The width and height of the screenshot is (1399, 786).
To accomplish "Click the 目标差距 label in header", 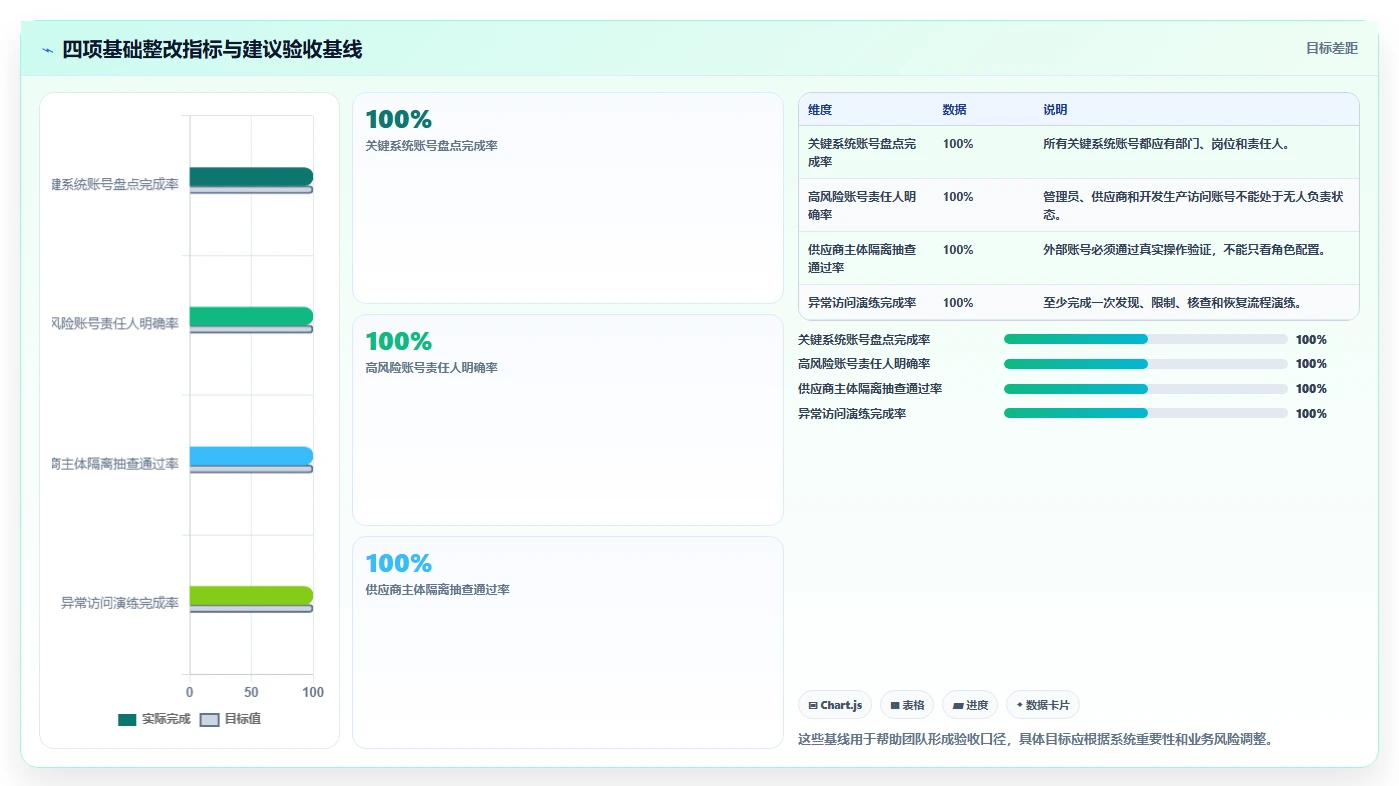I will [1332, 48].
